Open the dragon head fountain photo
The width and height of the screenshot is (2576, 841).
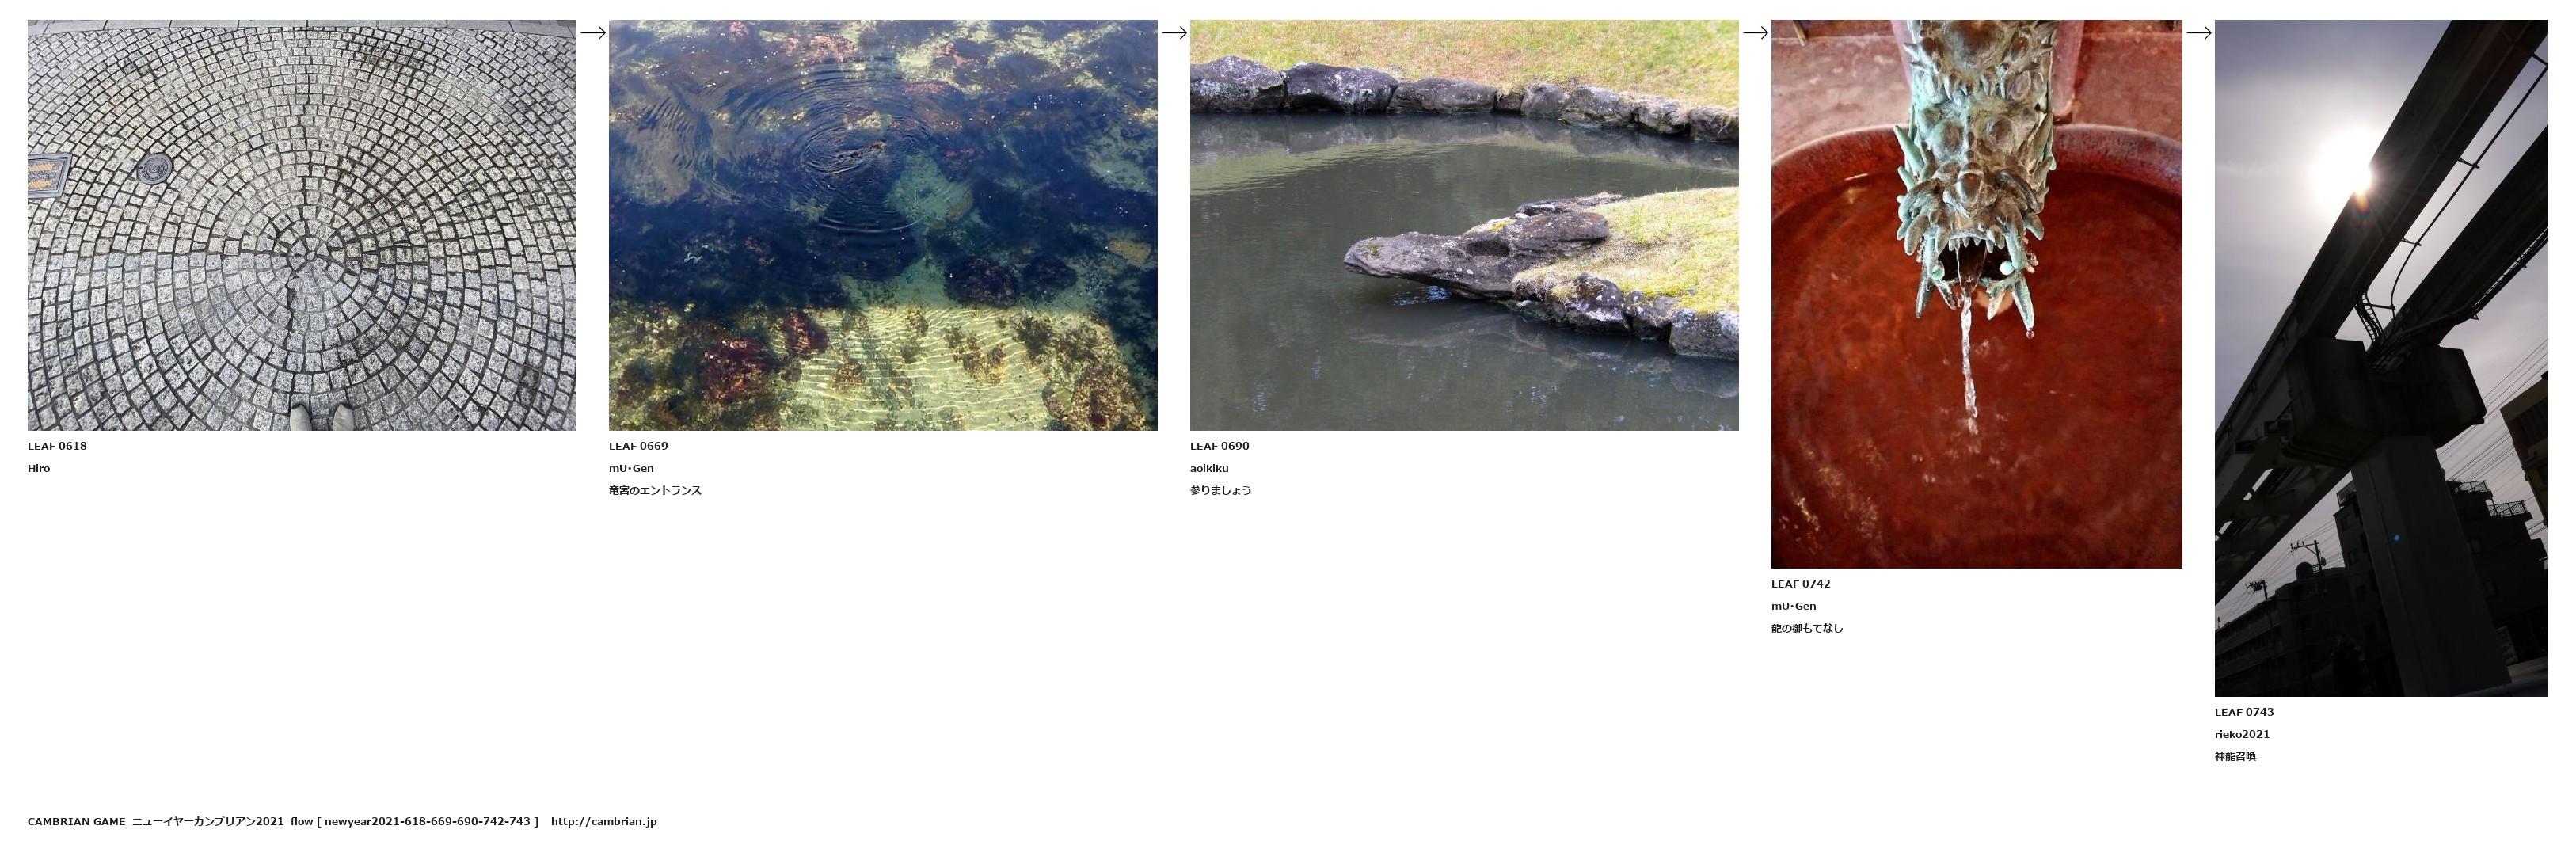click(1976, 294)
